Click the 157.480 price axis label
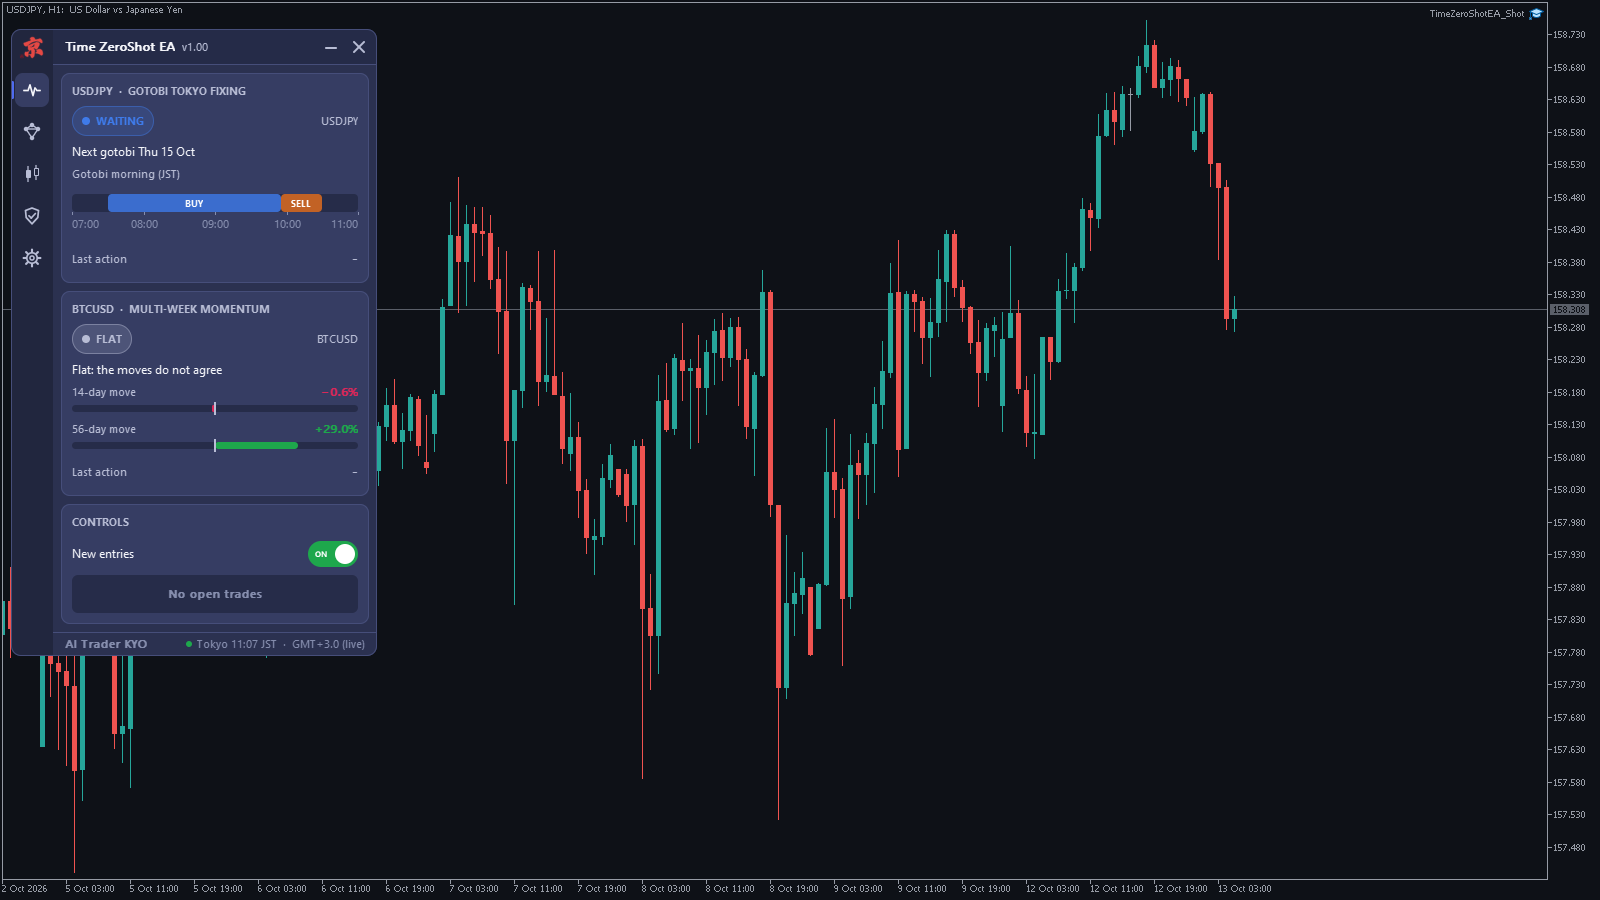Viewport: 1600px width, 900px height. tap(1568, 848)
